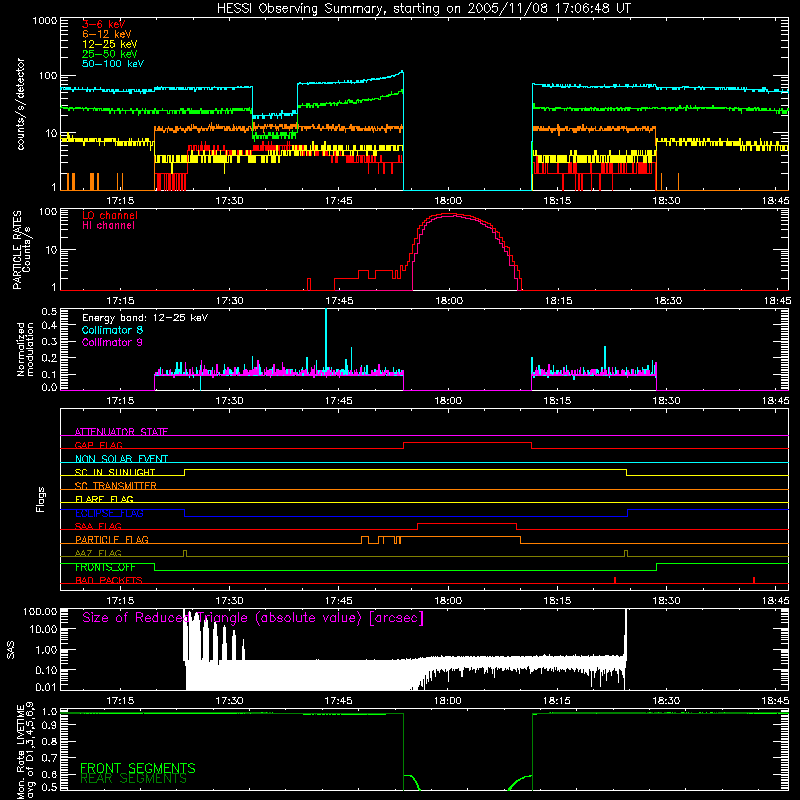Click the SC IN SUNLIGHT flag label

click(115, 472)
